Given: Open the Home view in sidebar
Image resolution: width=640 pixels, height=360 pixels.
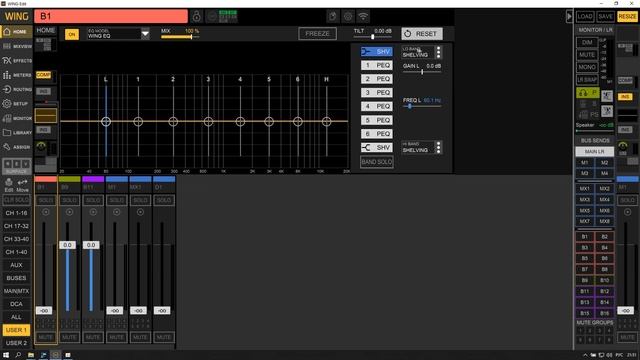Looking at the screenshot, I should coord(16,32).
